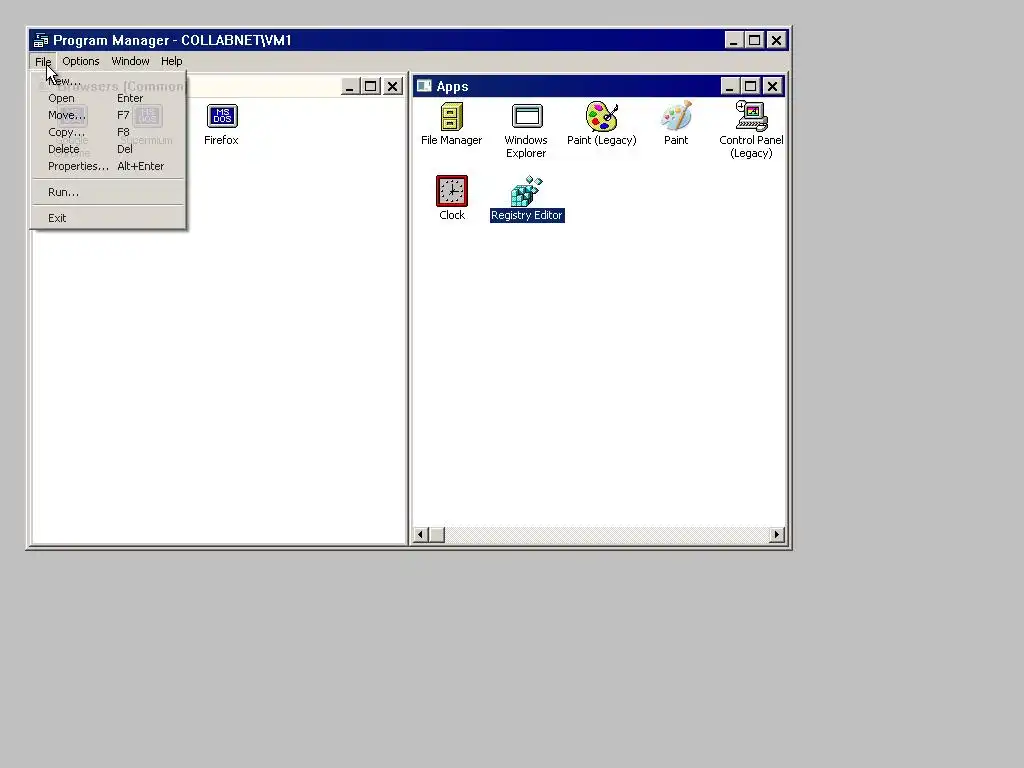Click the Apps horizontal scrollbar thumb
The height and width of the screenshot is (768, 1024).
[x=437, y=535]
